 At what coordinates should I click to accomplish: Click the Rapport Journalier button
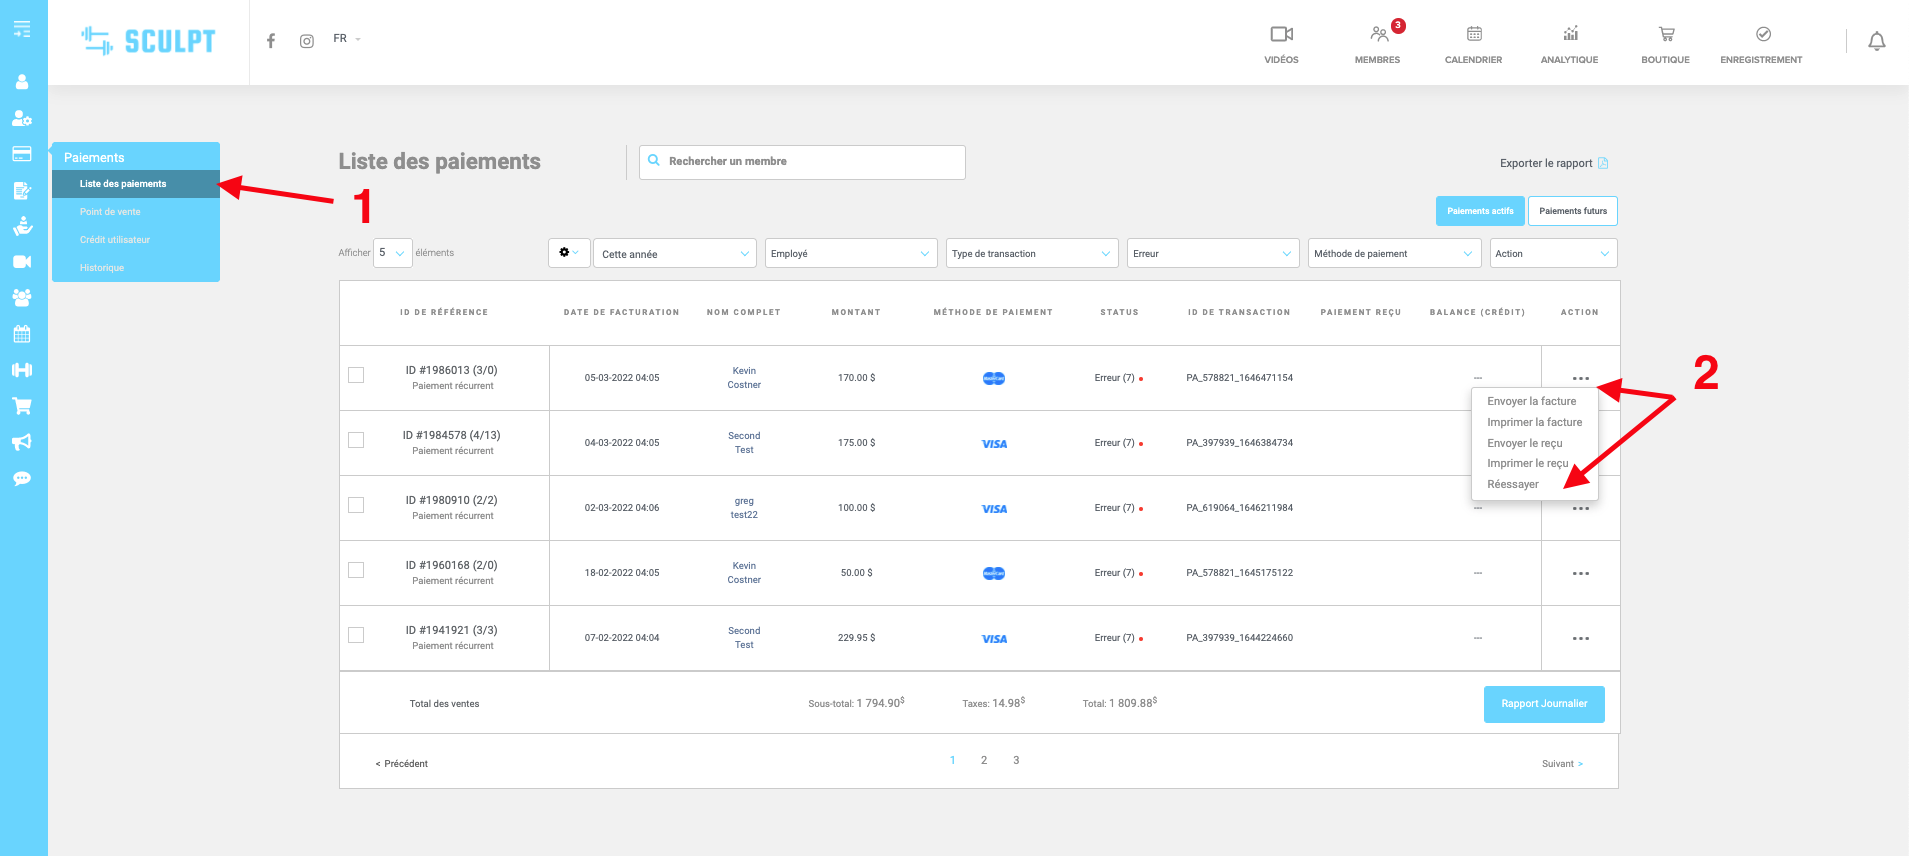(x=1544, y=704)
